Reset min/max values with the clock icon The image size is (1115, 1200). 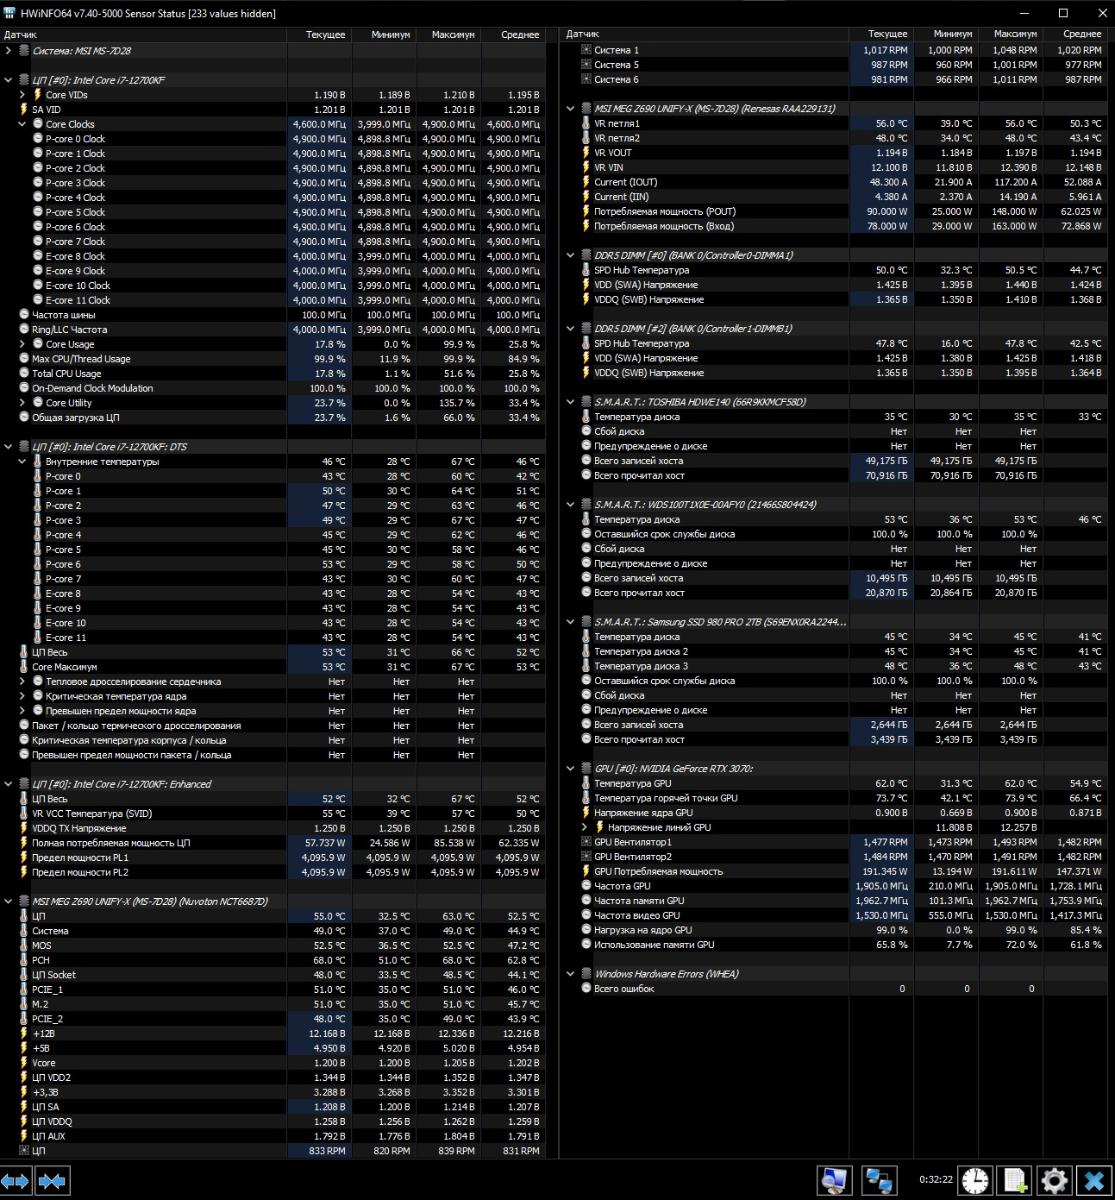pos(974,1180)
